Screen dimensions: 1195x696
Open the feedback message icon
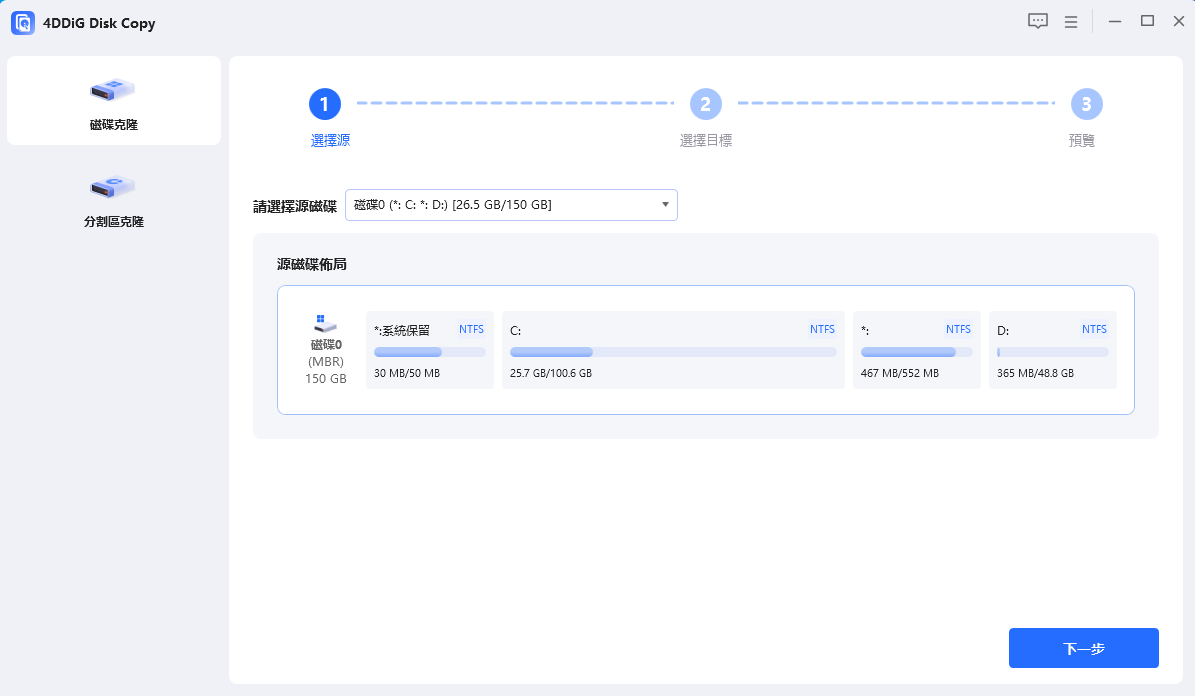[1038, 21]
